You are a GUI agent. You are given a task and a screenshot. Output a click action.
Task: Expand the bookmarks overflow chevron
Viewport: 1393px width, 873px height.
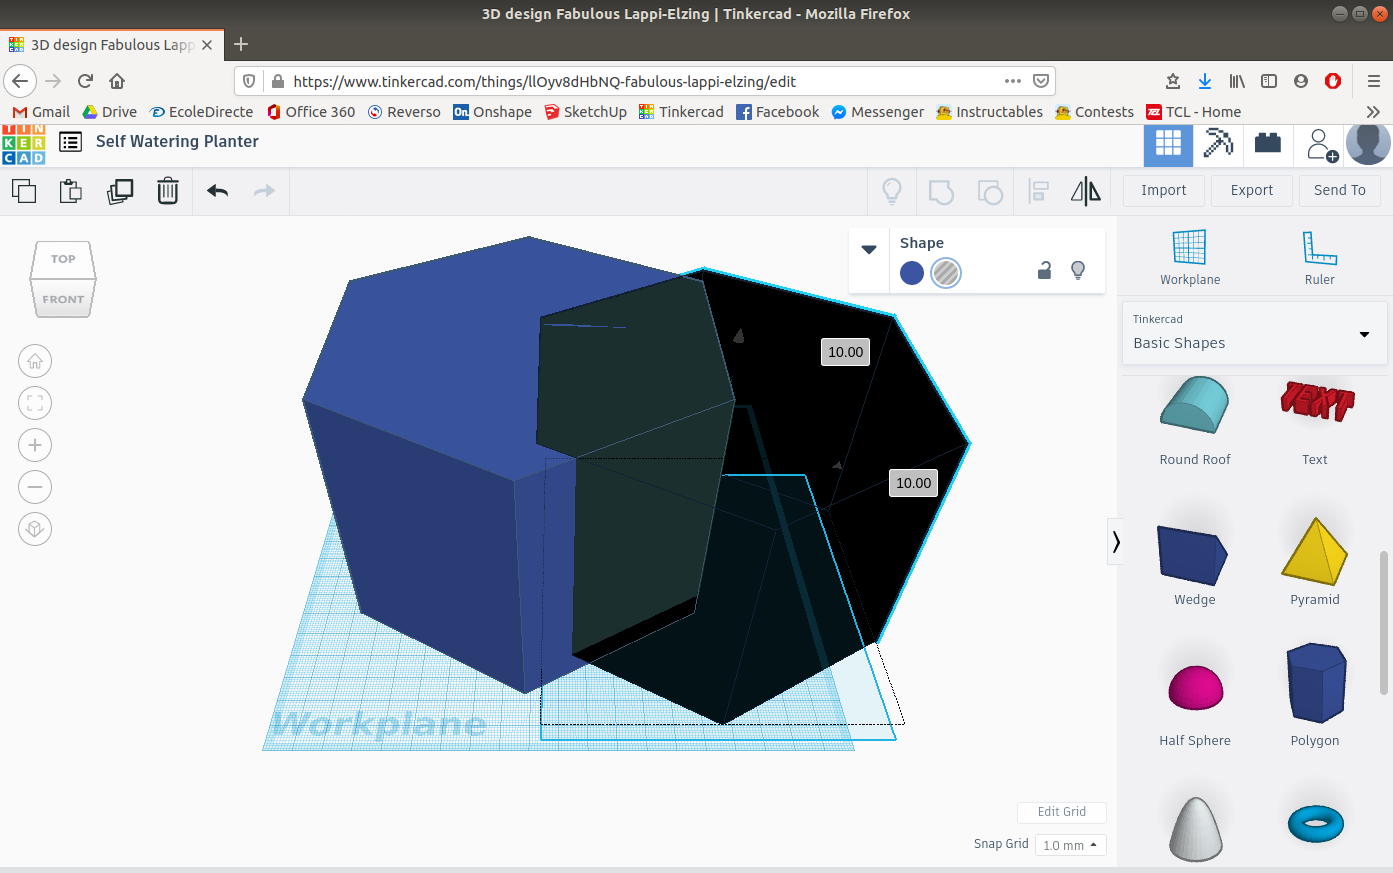tap(1373, 112)
